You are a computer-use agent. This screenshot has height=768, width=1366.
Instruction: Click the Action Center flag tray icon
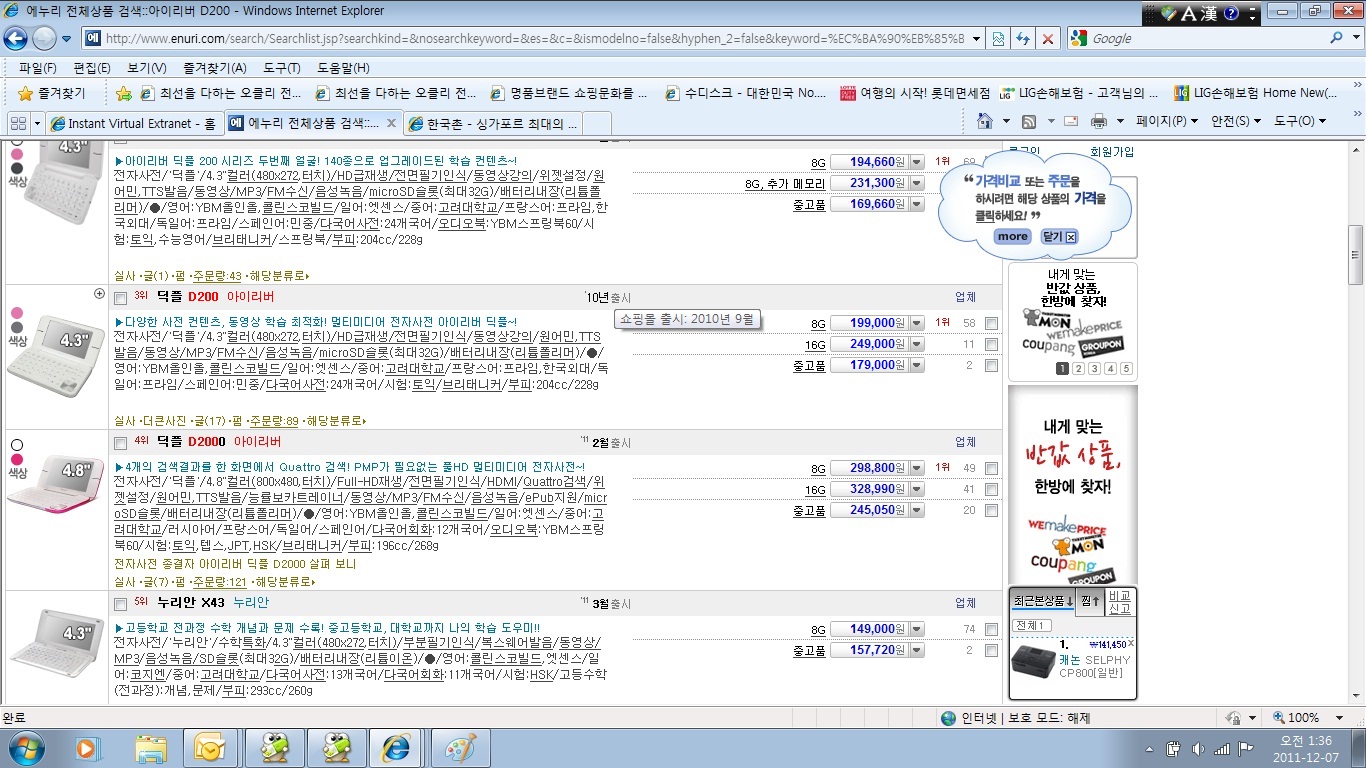point(1245,748)
